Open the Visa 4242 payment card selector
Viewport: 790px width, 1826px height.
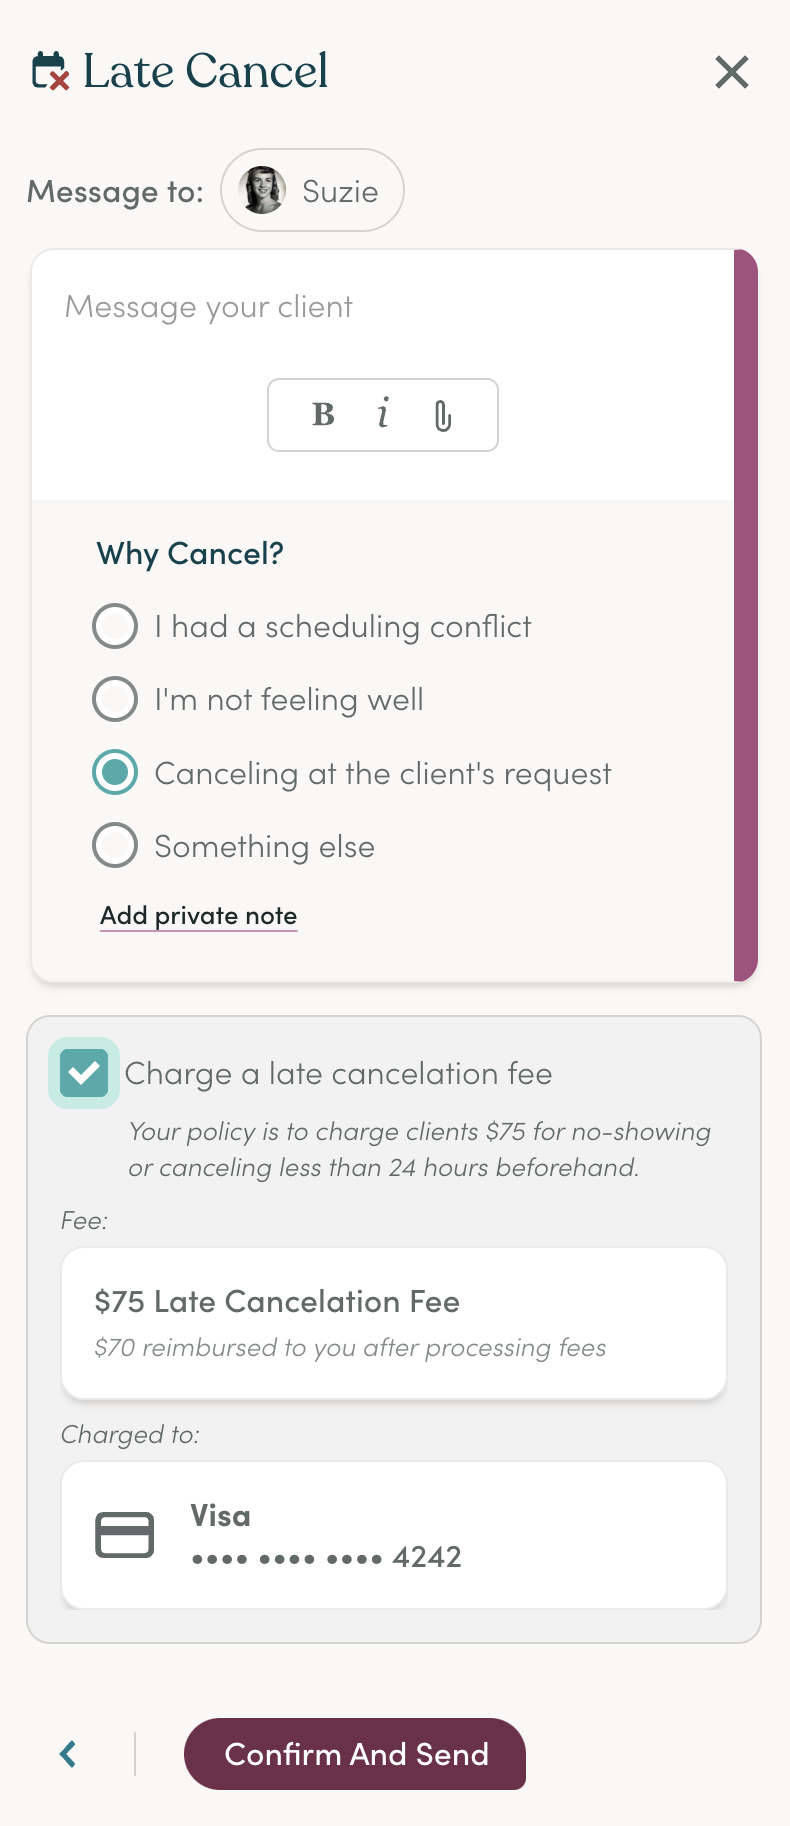tap(394, 1535)
